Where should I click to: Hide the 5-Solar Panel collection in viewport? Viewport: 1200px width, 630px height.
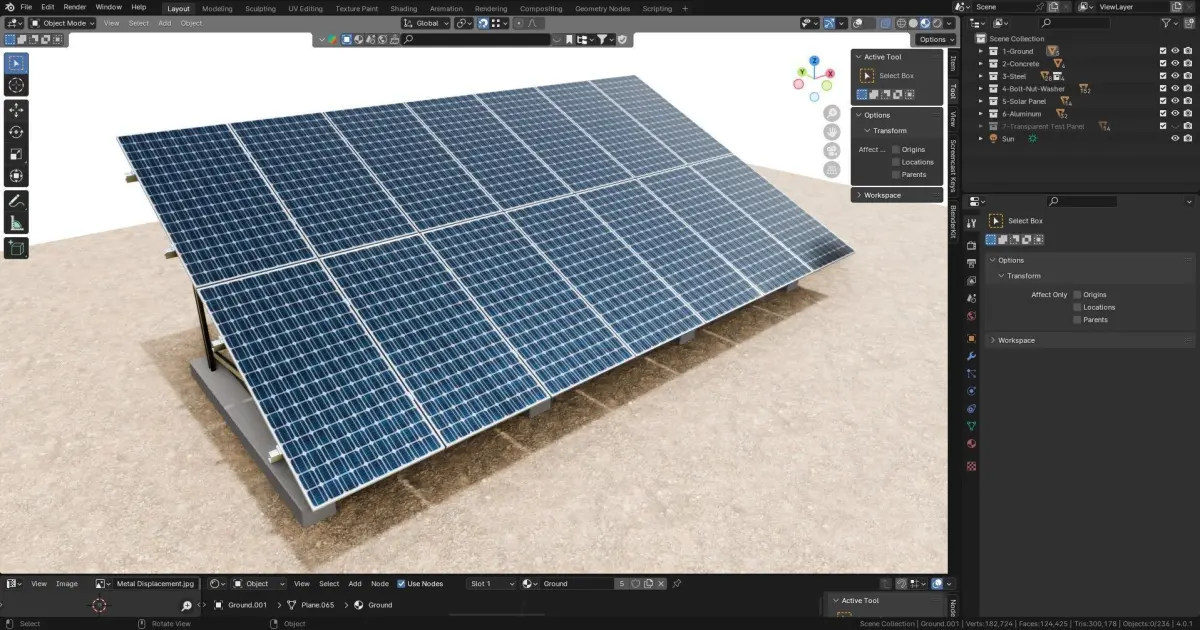pyautogui.click(x=1175, y=101)
